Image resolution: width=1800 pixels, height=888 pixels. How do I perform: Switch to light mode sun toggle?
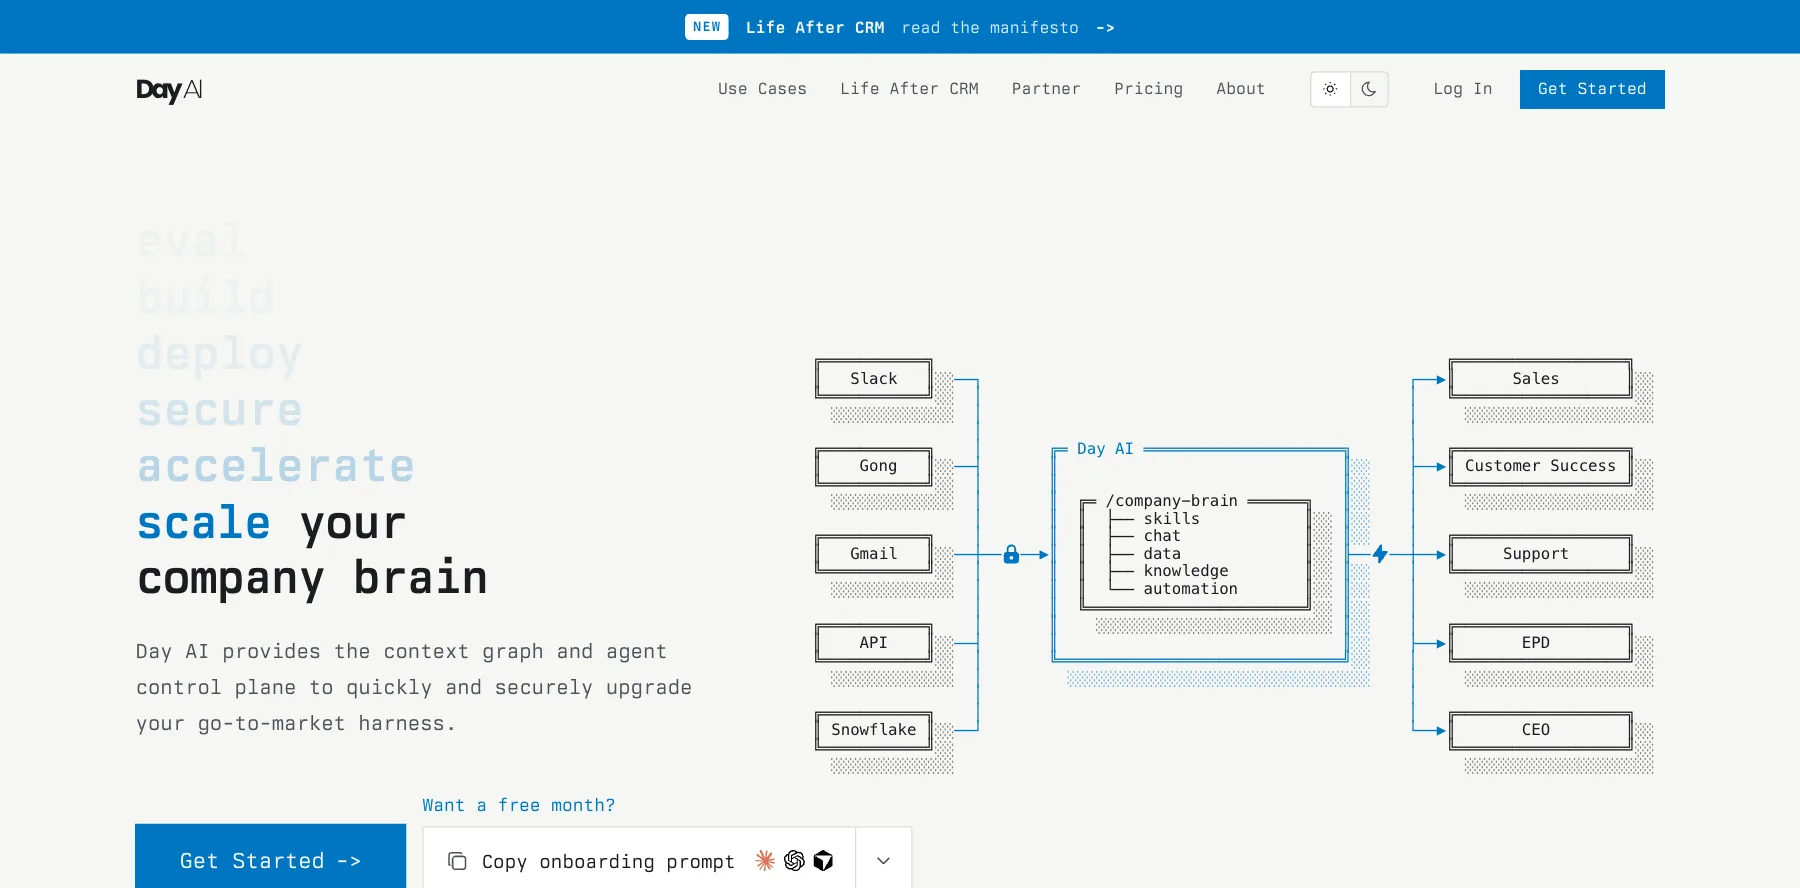(x=1330, y=89)
